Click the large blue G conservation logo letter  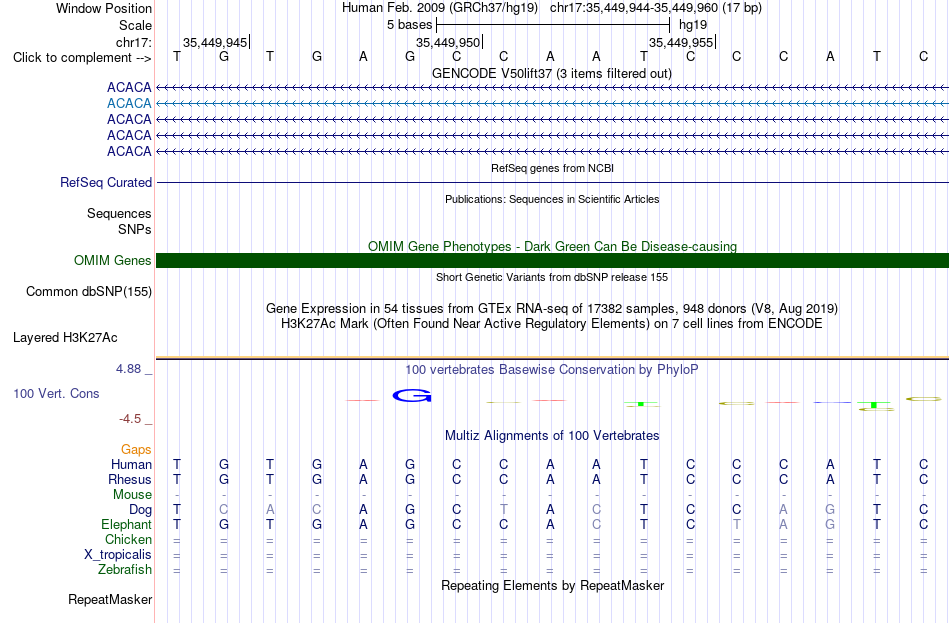click(412, 396)
